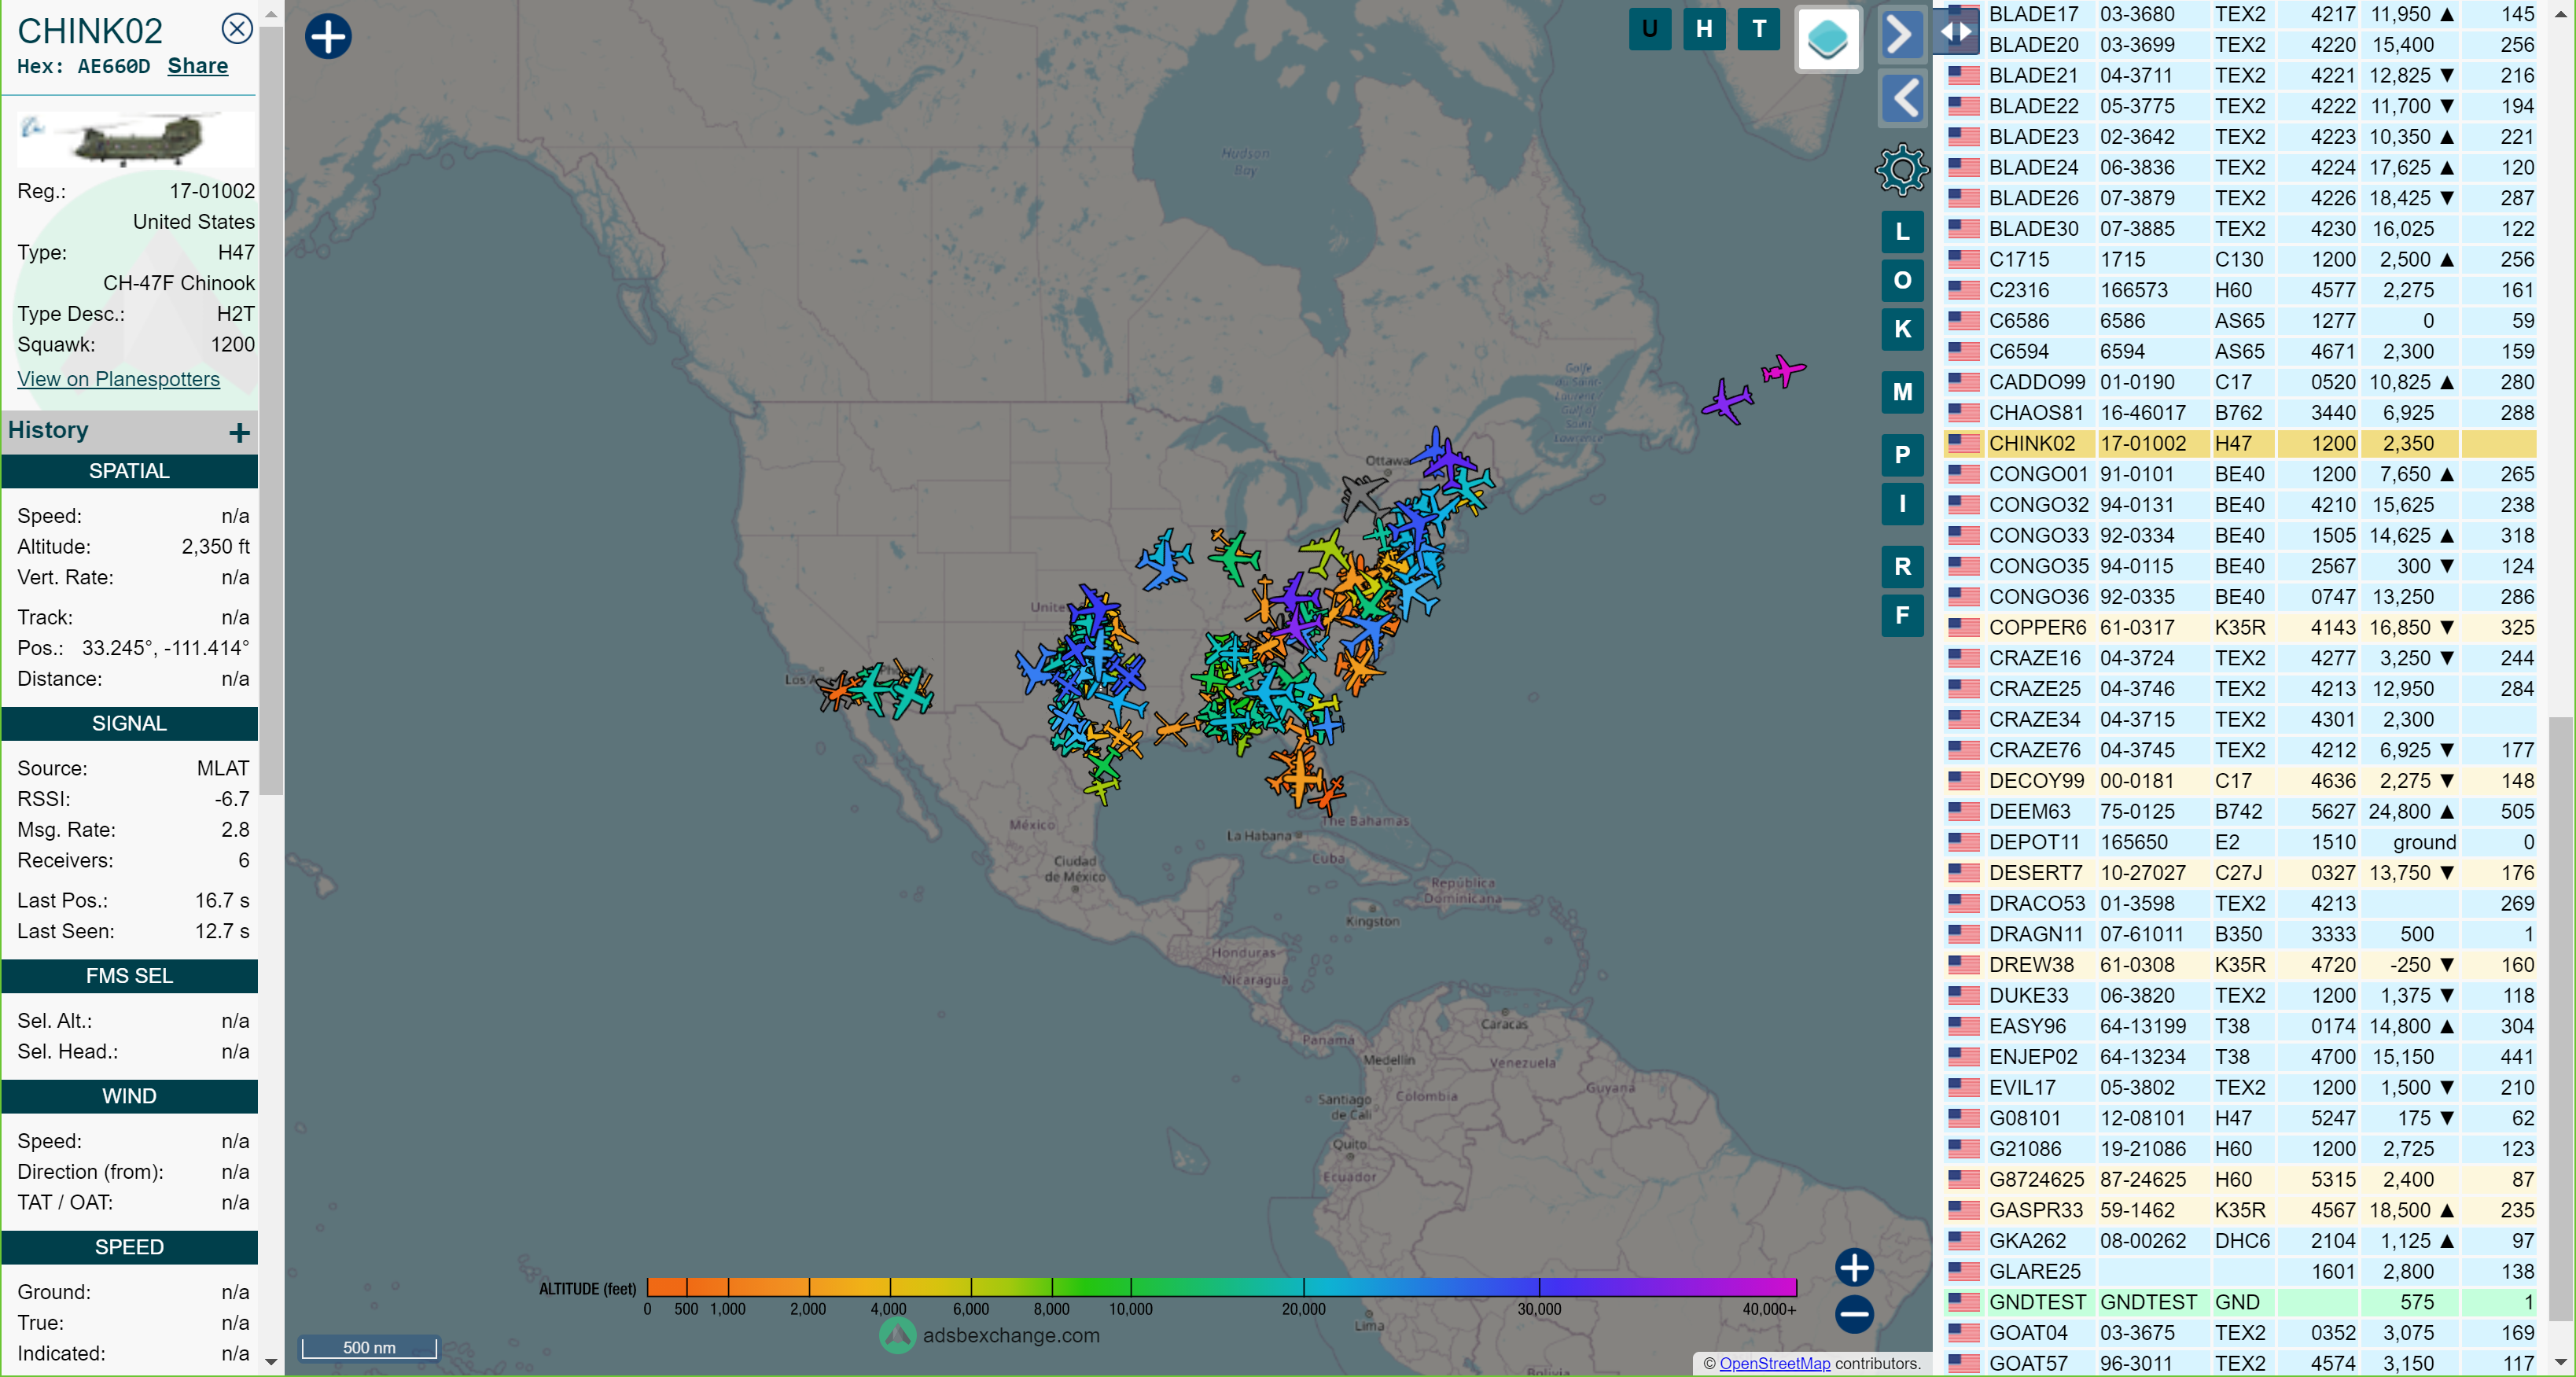This screenshot has width=2576, height=1377.
Task: Toggle the P button
Action: click(1902, 455)
